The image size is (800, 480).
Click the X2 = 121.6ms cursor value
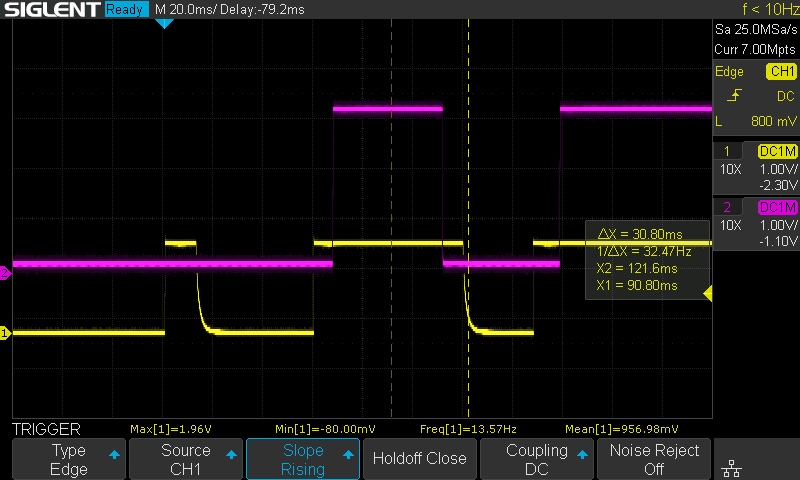pos(637,268)
